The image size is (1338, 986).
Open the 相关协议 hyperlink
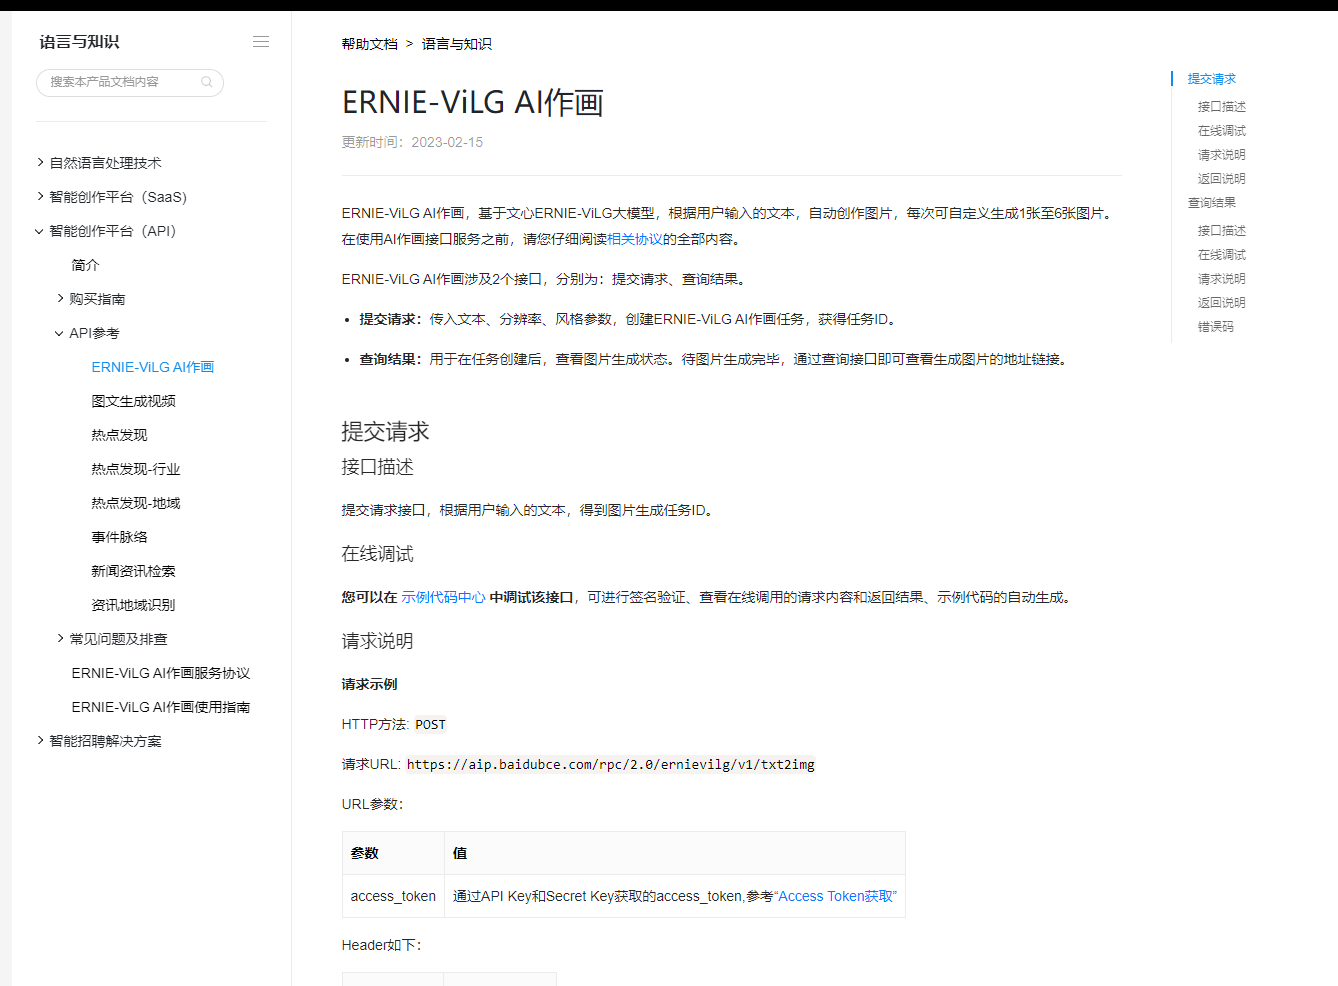(634, 239)
